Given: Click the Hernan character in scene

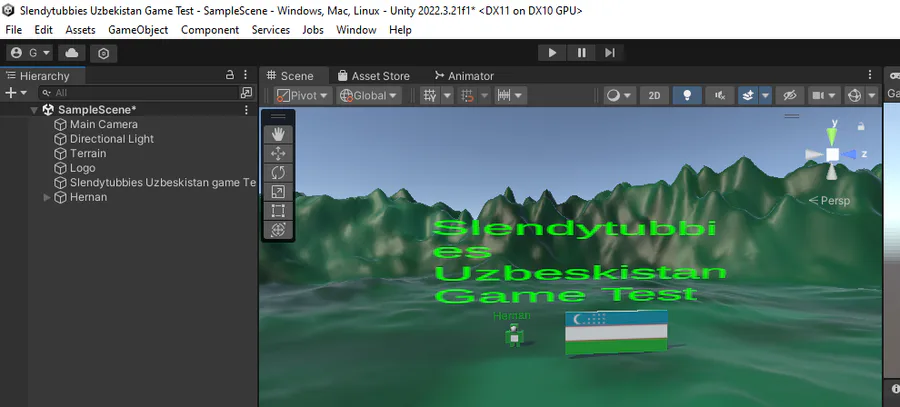Looking at the screenshot, I should pyautogui.click(x=514, y=335).
